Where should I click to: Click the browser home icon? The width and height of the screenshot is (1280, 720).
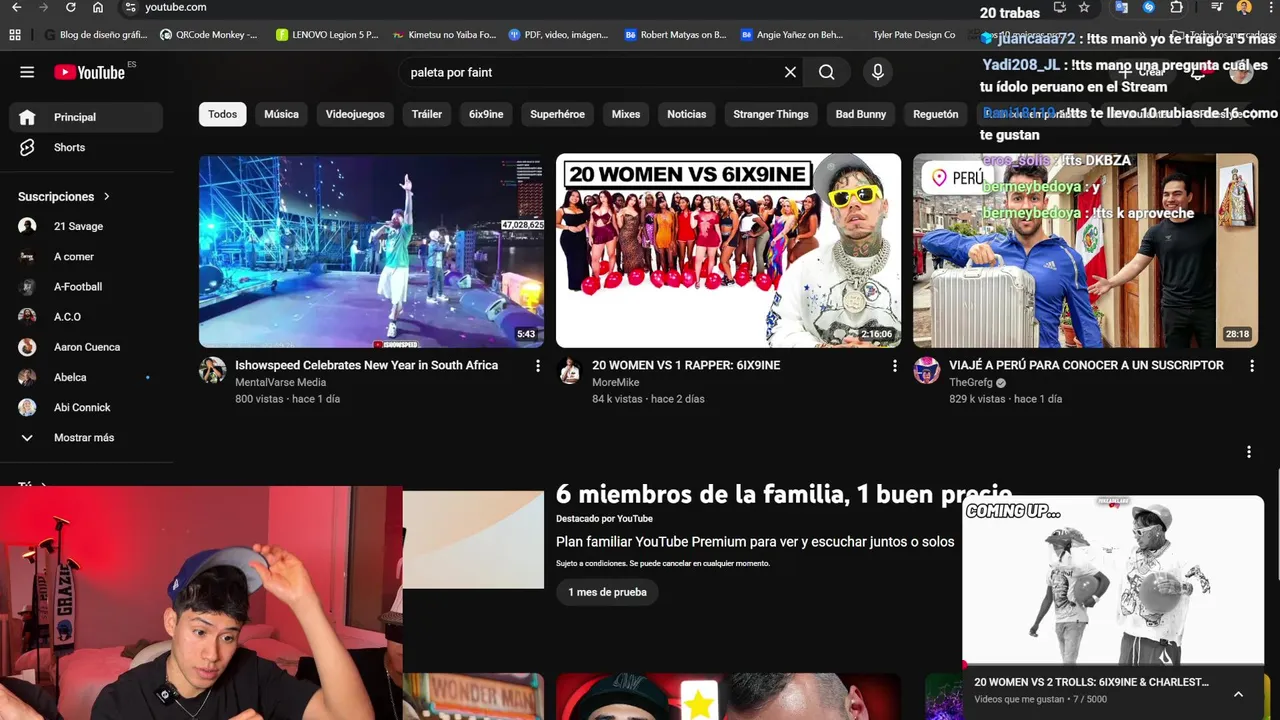[x=97, y=7]
